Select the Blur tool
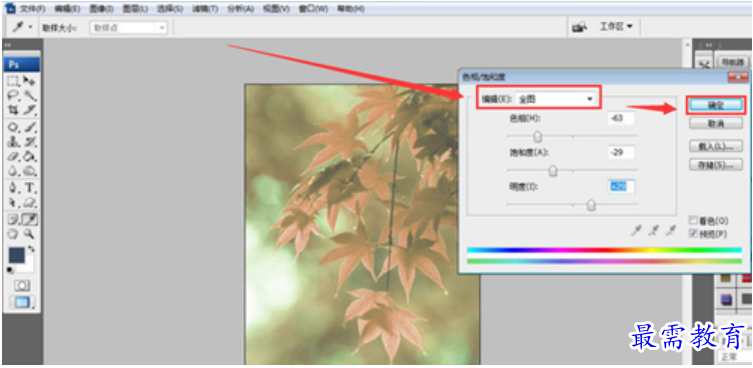753x368 pixels. tap(13, 171)
